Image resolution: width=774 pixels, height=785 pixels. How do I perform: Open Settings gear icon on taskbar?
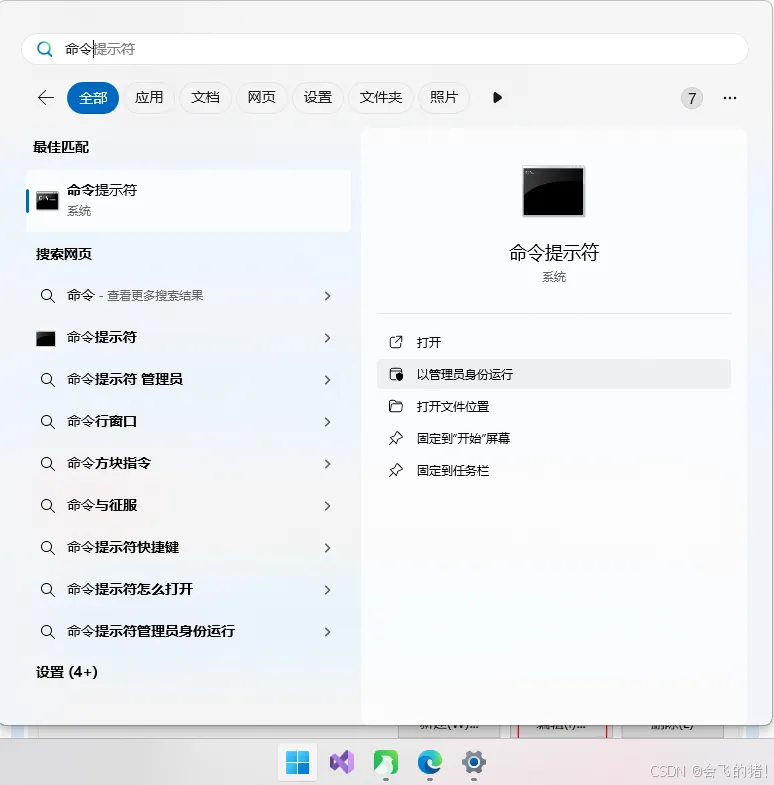click(474, 762)
